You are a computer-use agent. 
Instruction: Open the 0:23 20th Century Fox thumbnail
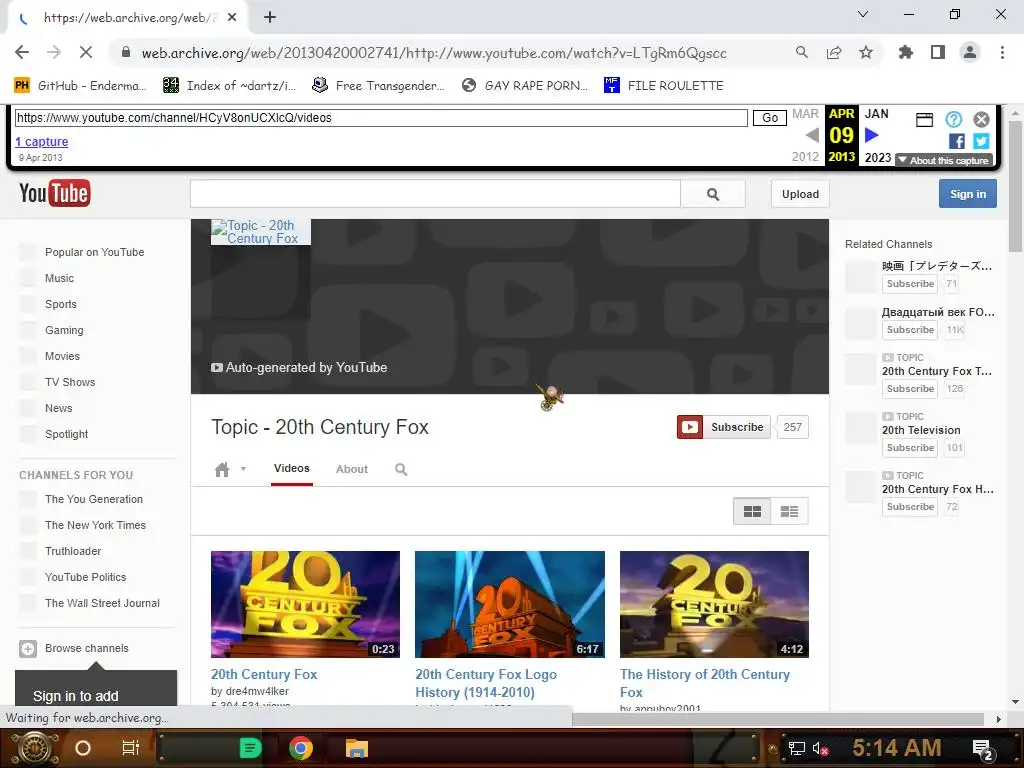(x=305, y=604)
